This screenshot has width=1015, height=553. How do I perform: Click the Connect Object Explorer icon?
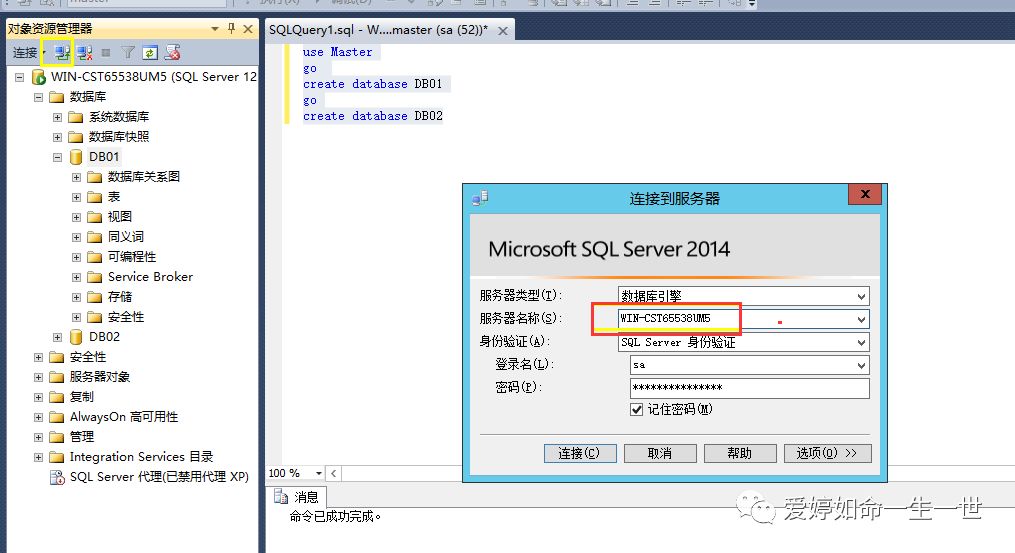(62, 53)
